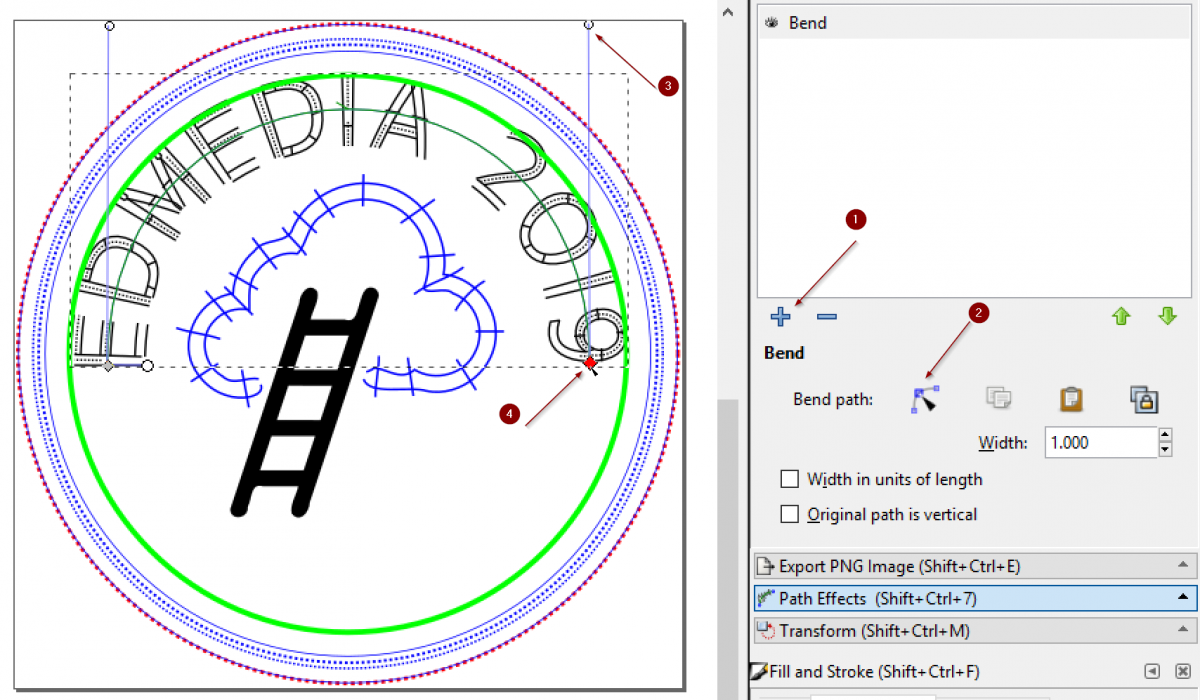Focus the Width value field
The height and width of the screenshot is (700, 1200).
[1100, 442]
